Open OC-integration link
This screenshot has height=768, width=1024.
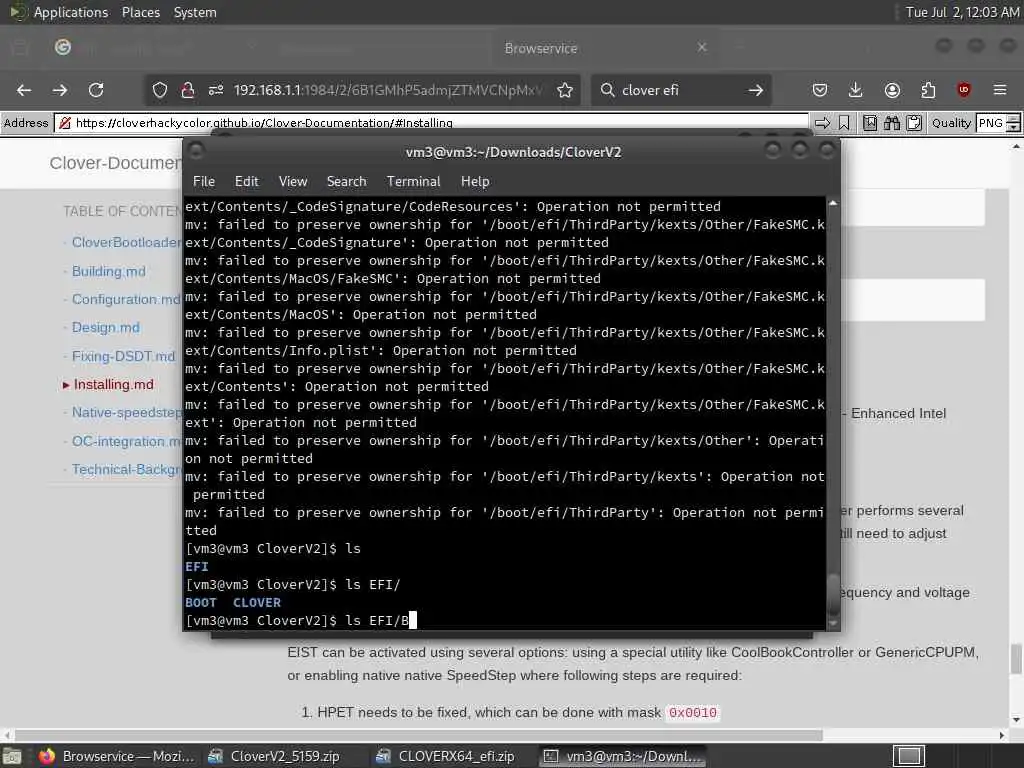[127, 441]
